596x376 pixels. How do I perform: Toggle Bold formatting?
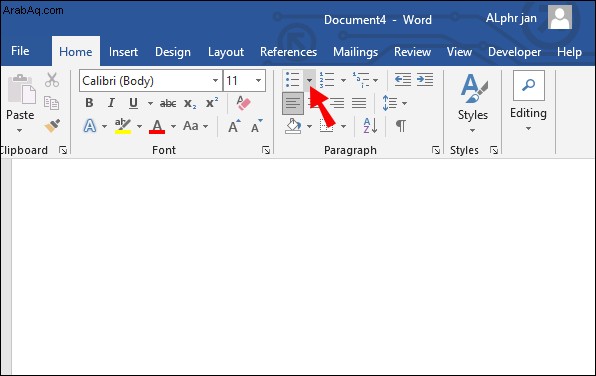click(89, 103)
